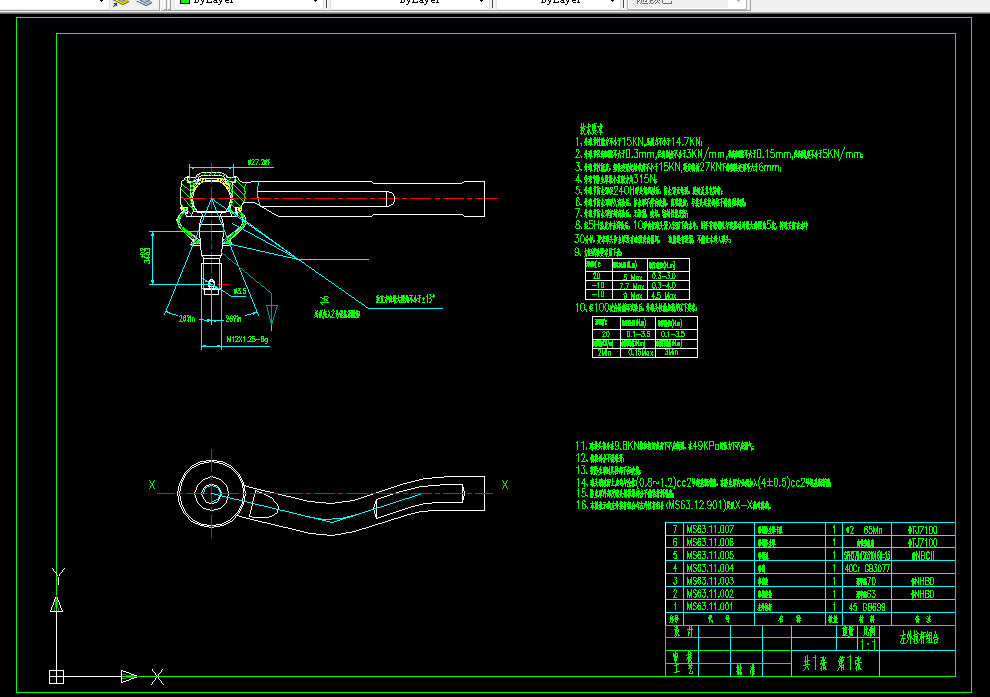Select the thread dimension 'M12X1.25-6g'
The image size is (990, 697).
pos(248,340)
